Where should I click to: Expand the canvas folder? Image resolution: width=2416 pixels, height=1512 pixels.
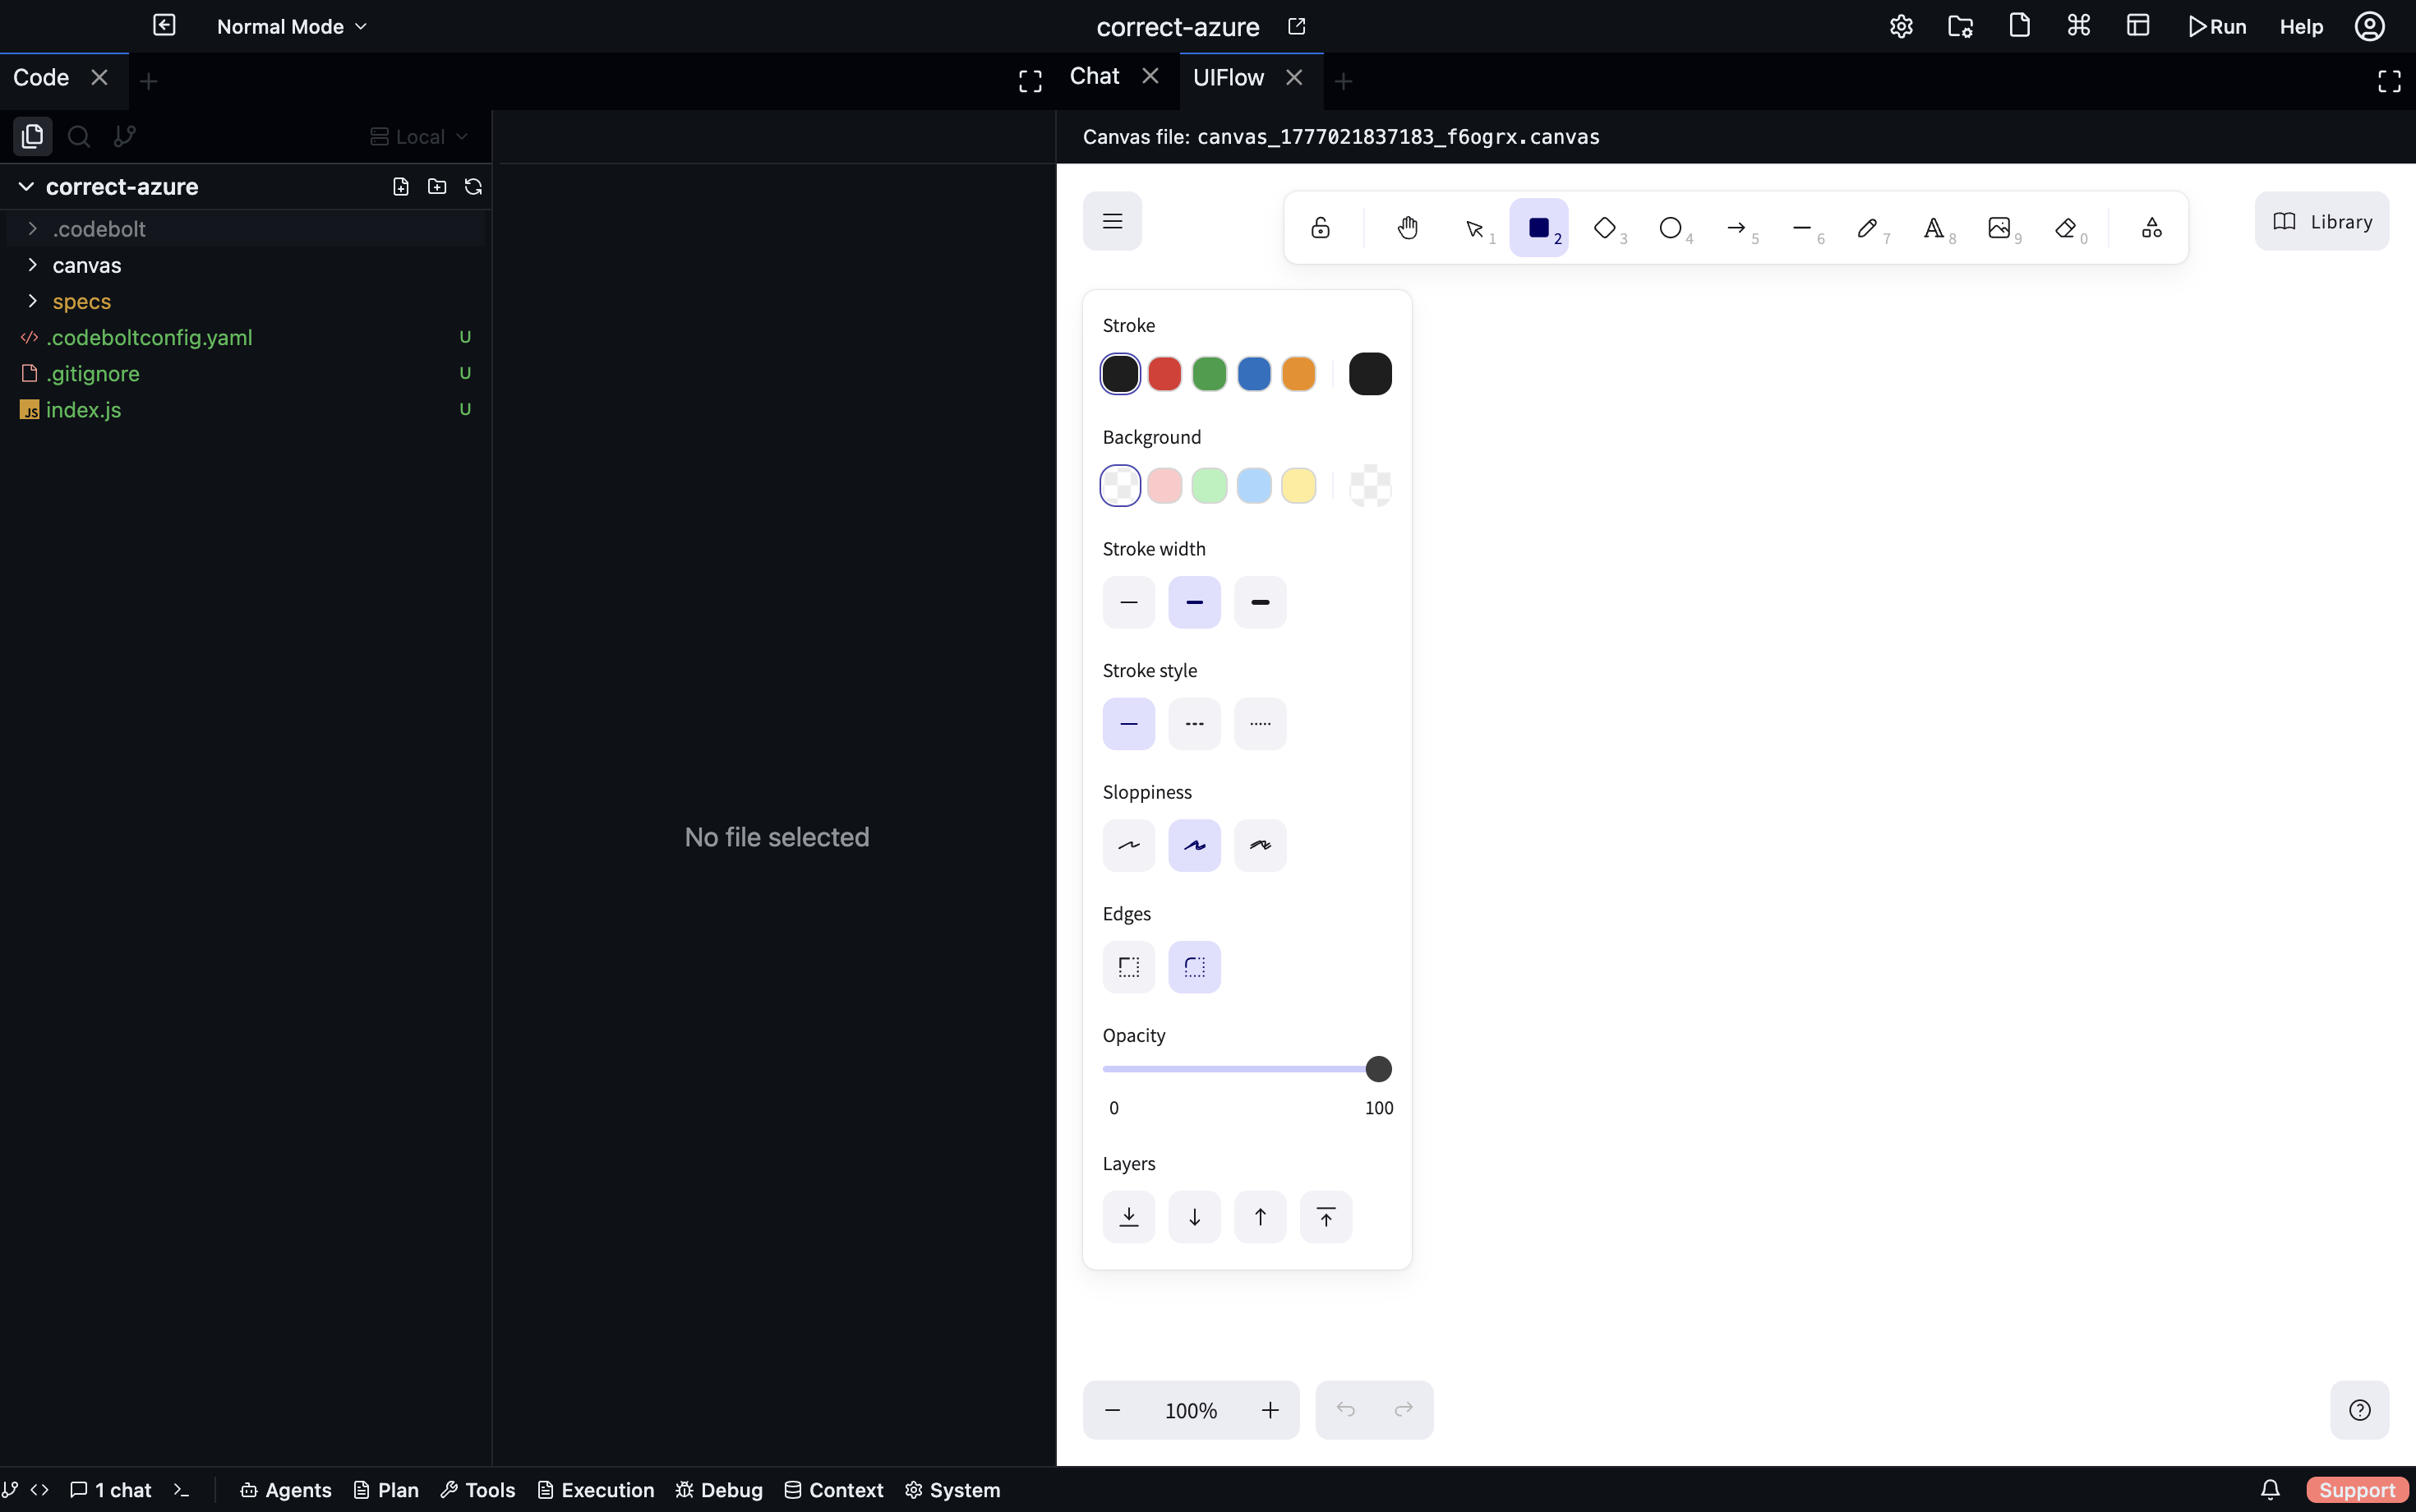(x=245, y=265)
